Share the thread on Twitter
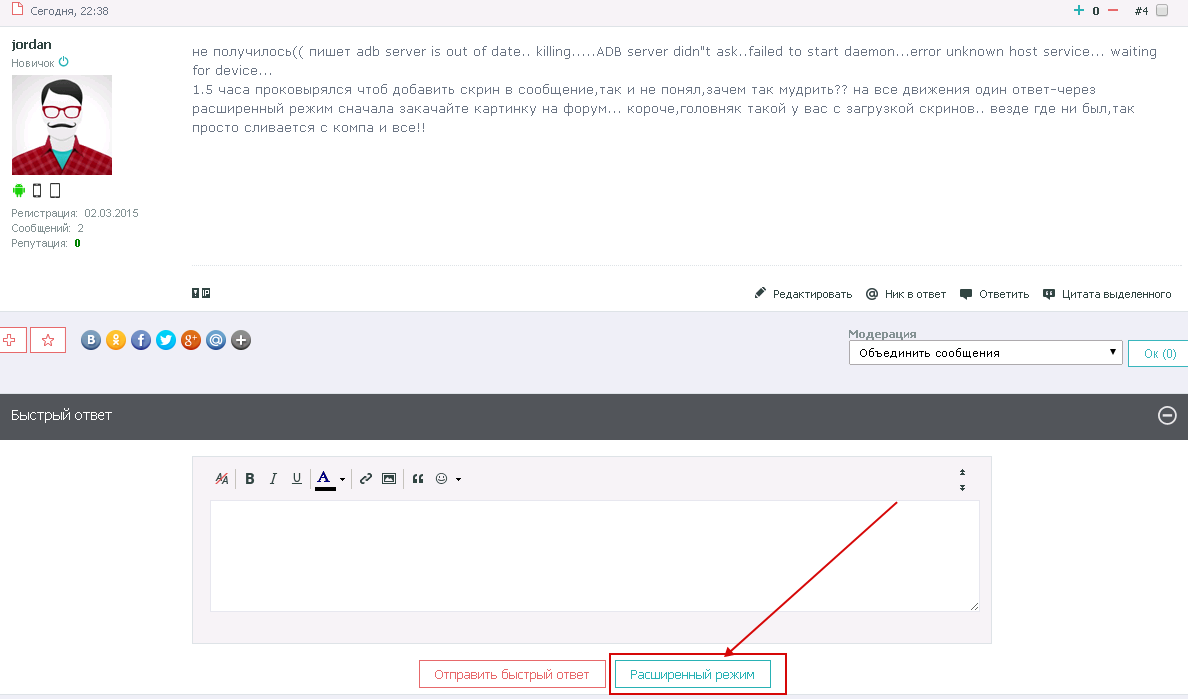The width and height of the screenshot is (1188, 699). 166,340
